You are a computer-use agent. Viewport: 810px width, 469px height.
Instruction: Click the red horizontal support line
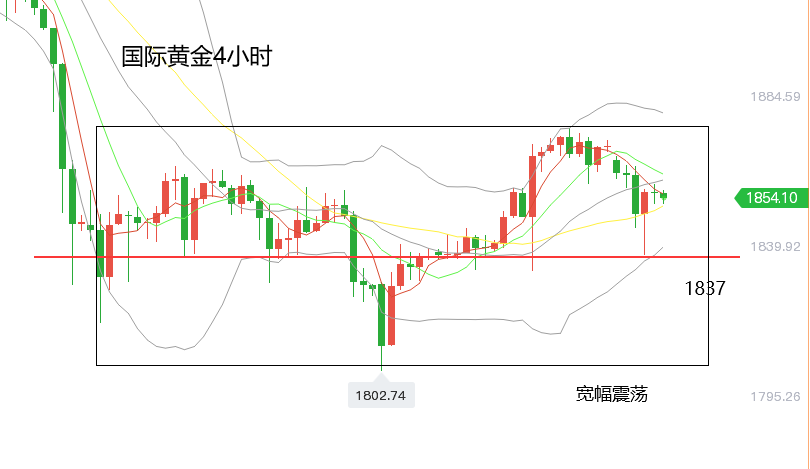tap(386, 257)
